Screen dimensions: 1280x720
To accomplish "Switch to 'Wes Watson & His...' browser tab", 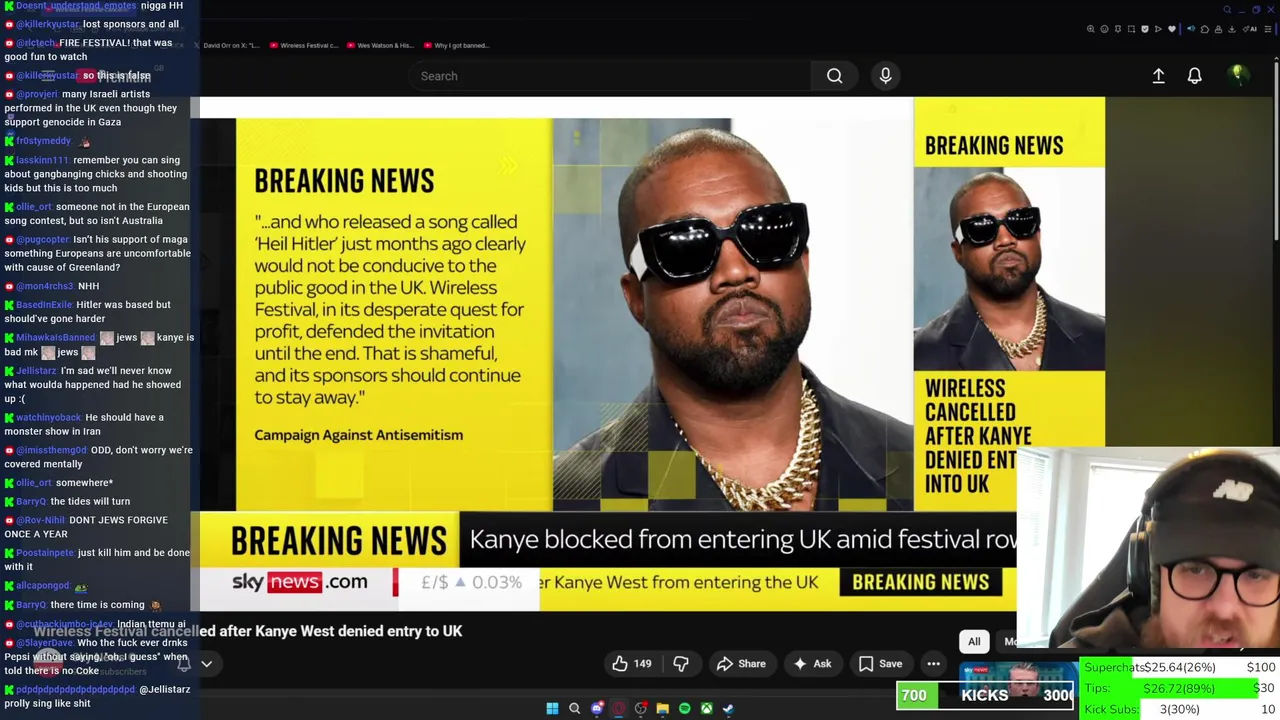I will click(x=380, y=45).
